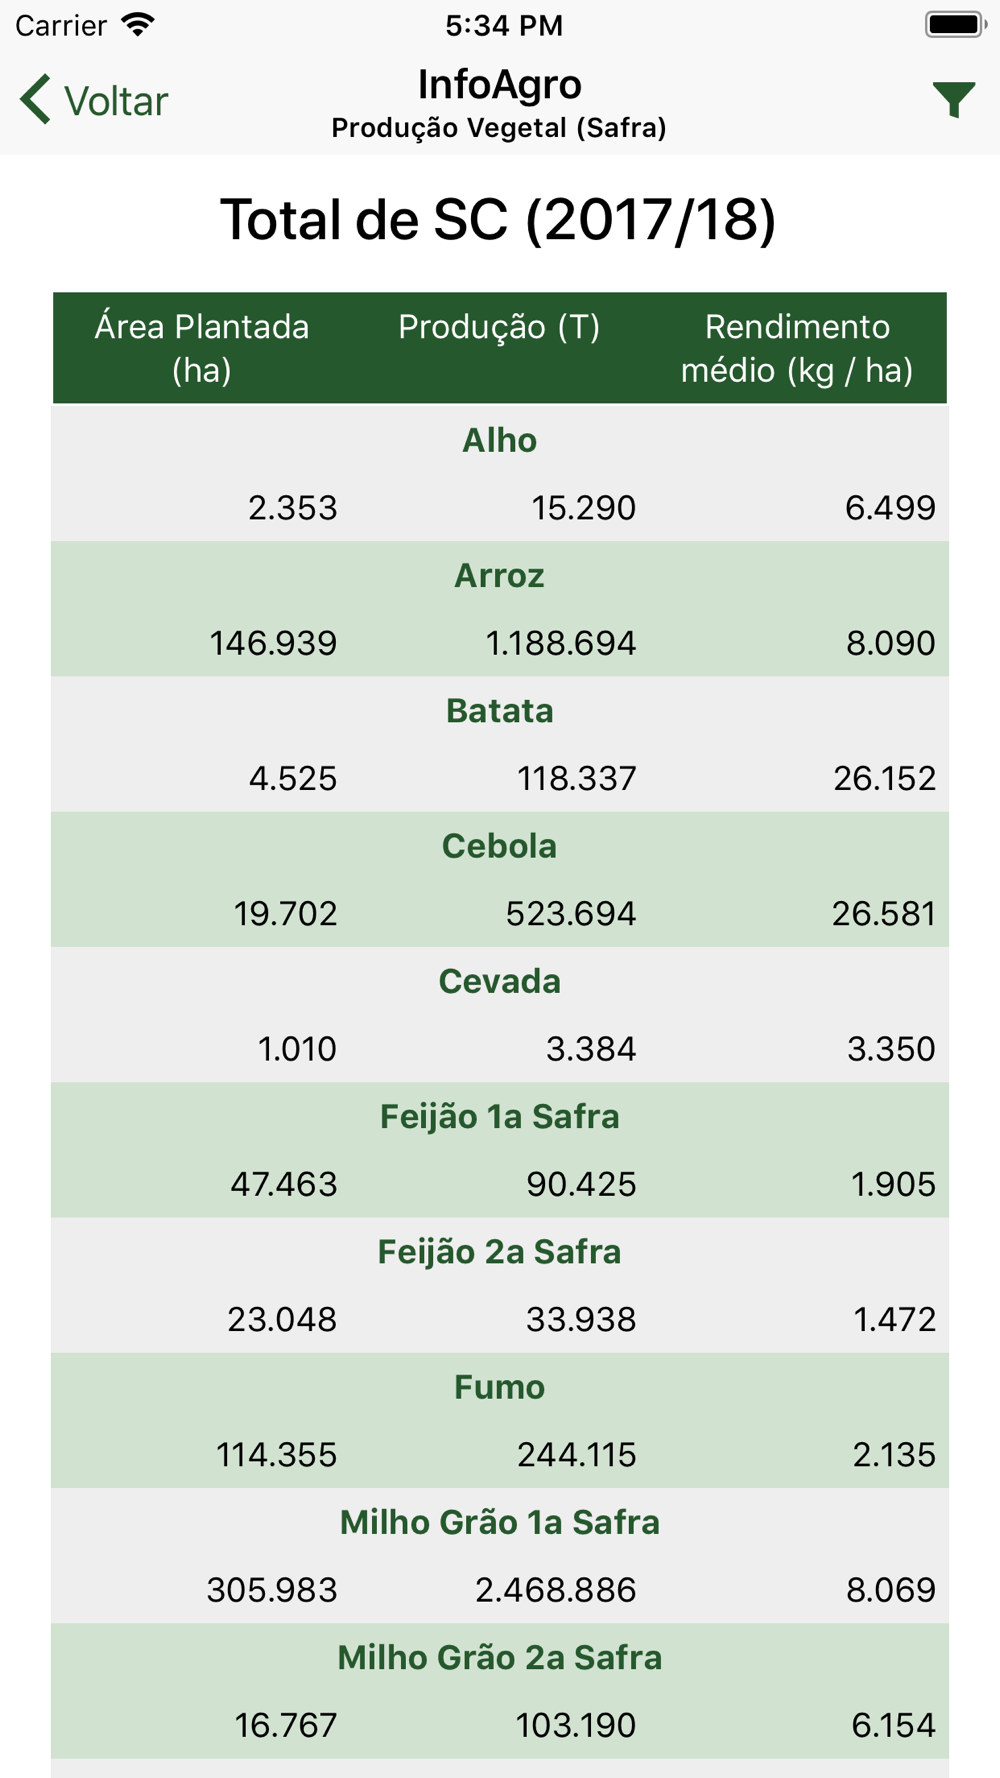The height and width of the screenshot is (1778, 1000).
Task: Tap the Total de SC (2017/18) heading
Action: pyautogui.click(x=498, y=220)
